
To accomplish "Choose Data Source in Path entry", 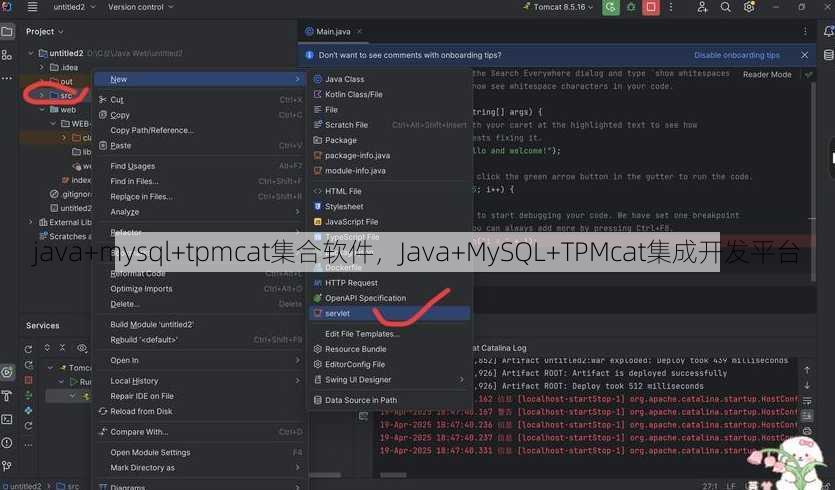I will point(389,400).
